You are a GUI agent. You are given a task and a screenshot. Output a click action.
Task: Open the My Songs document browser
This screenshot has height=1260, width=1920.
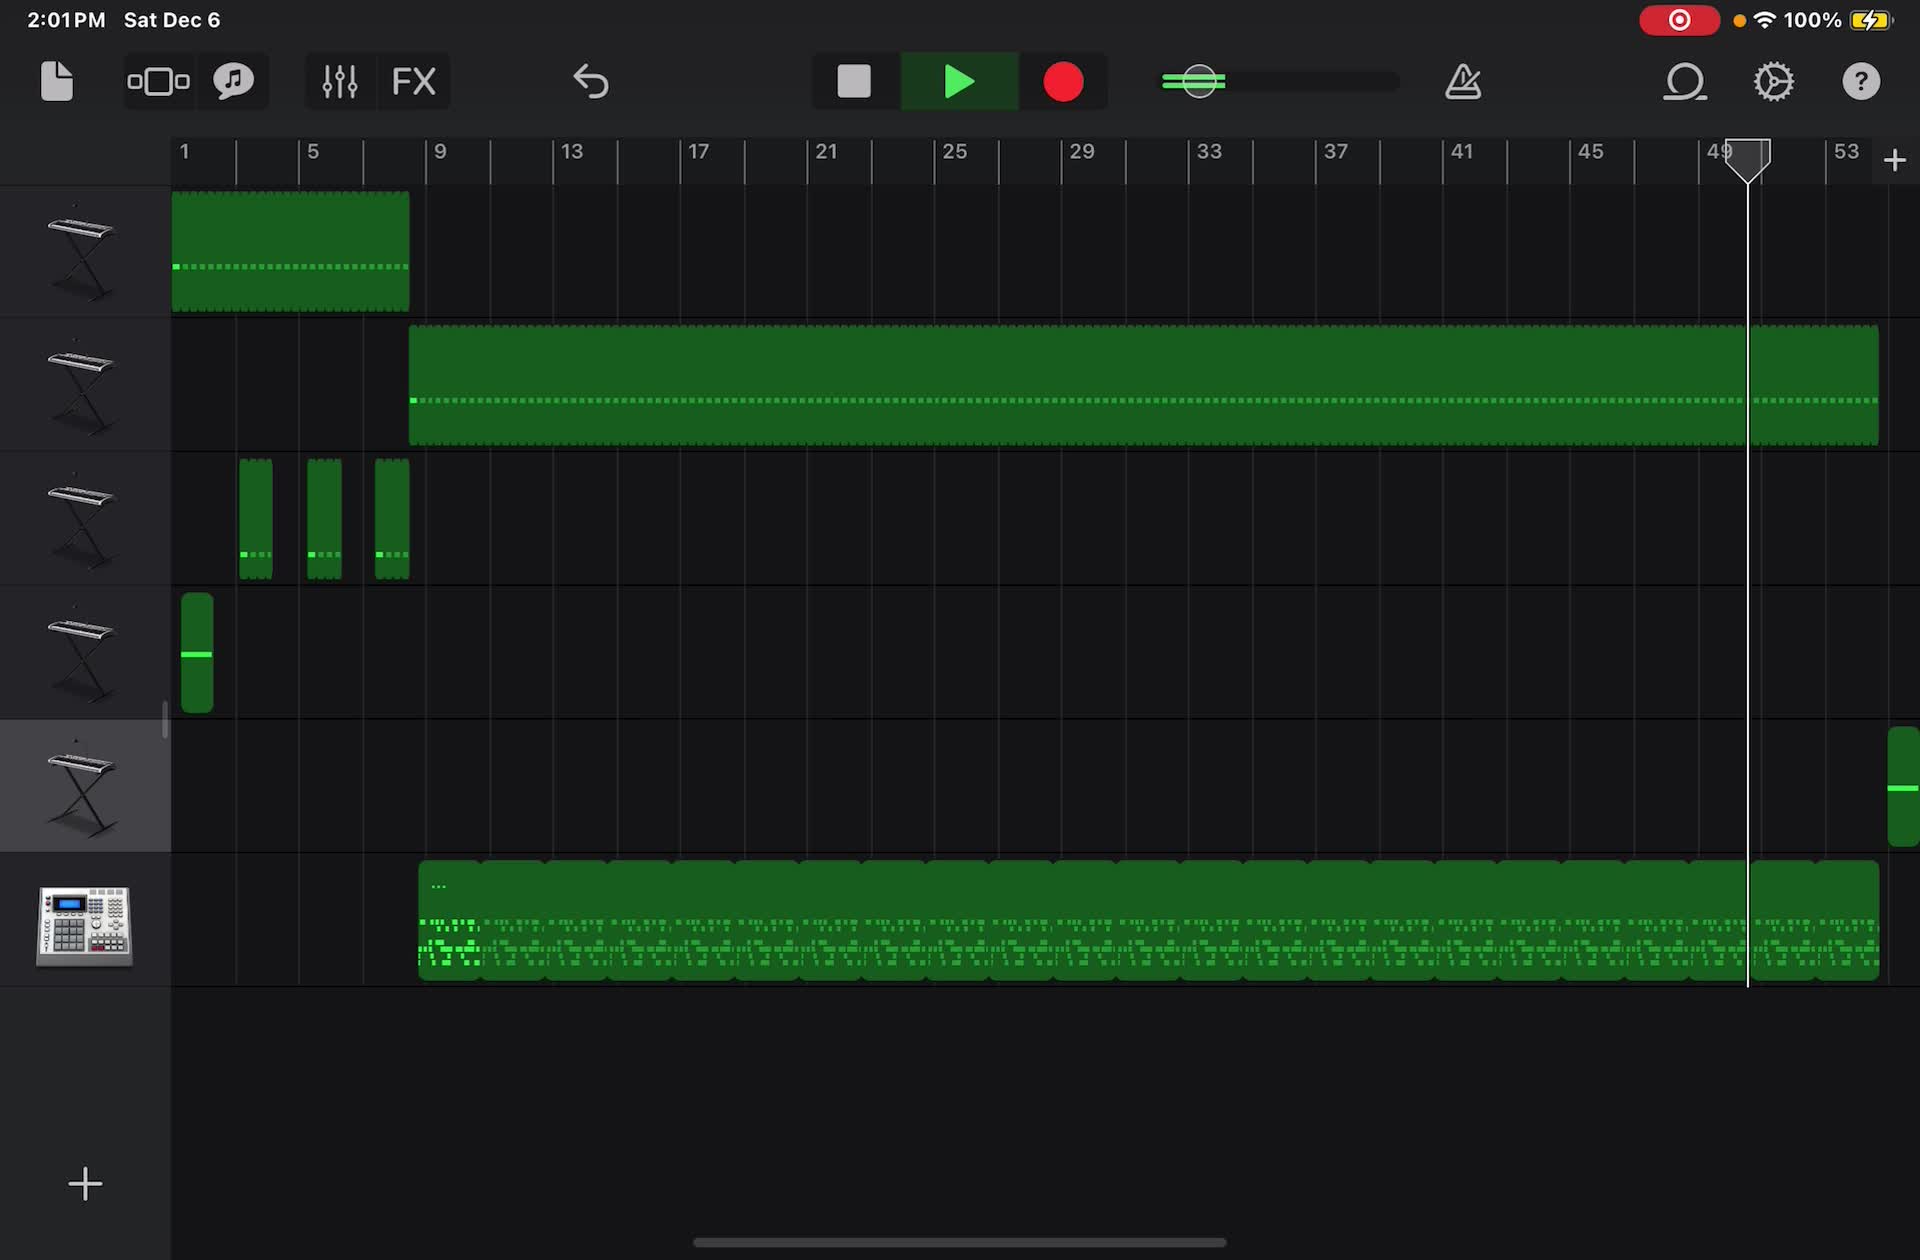click(x=57, y=81)
